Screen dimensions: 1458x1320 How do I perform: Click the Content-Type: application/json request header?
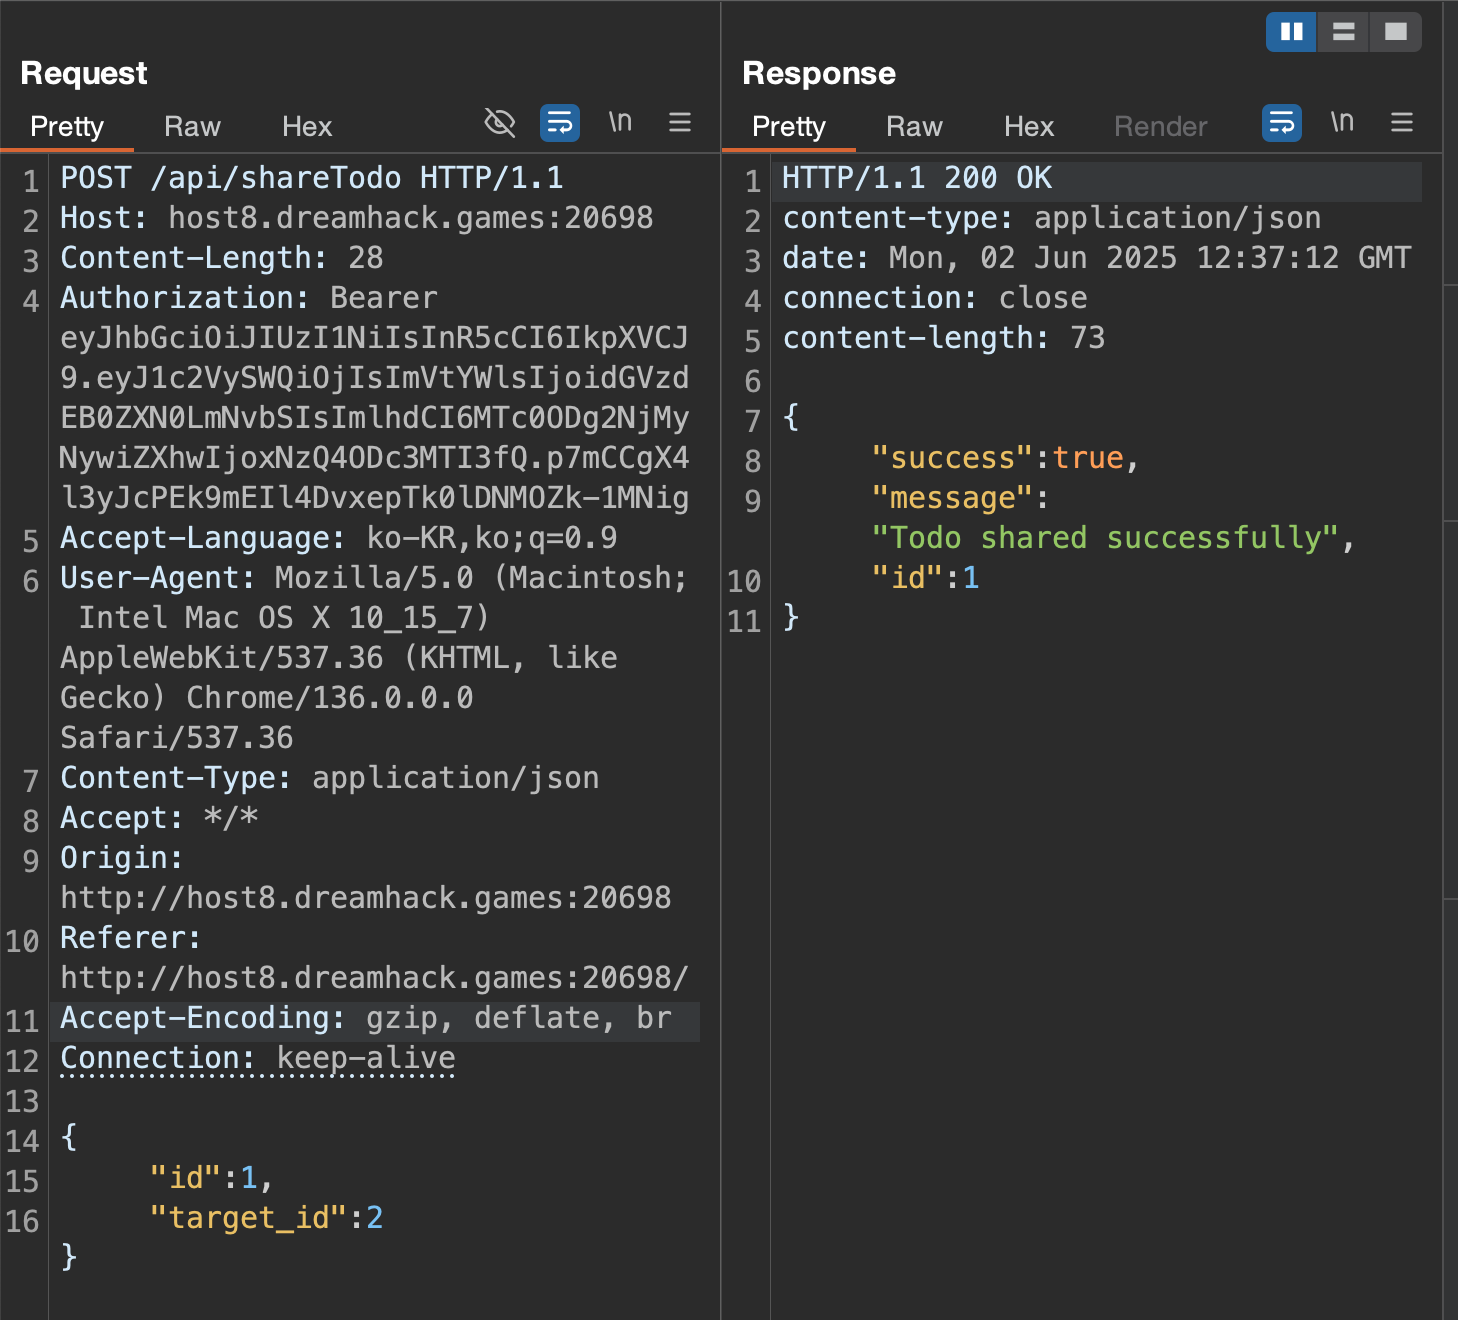click(330, 778)
